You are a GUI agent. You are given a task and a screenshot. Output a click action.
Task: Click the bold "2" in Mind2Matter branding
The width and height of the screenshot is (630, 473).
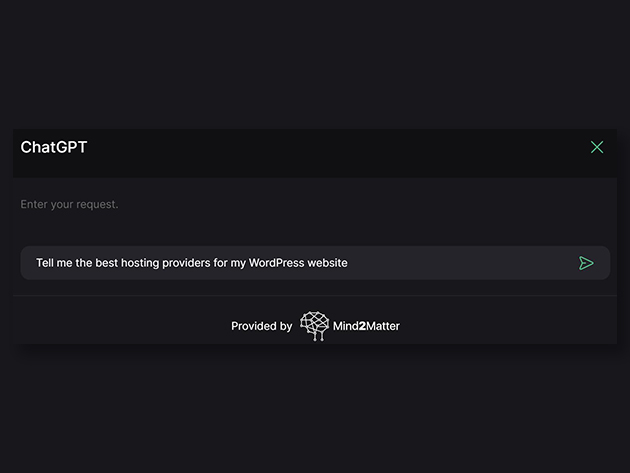point(362,326)
